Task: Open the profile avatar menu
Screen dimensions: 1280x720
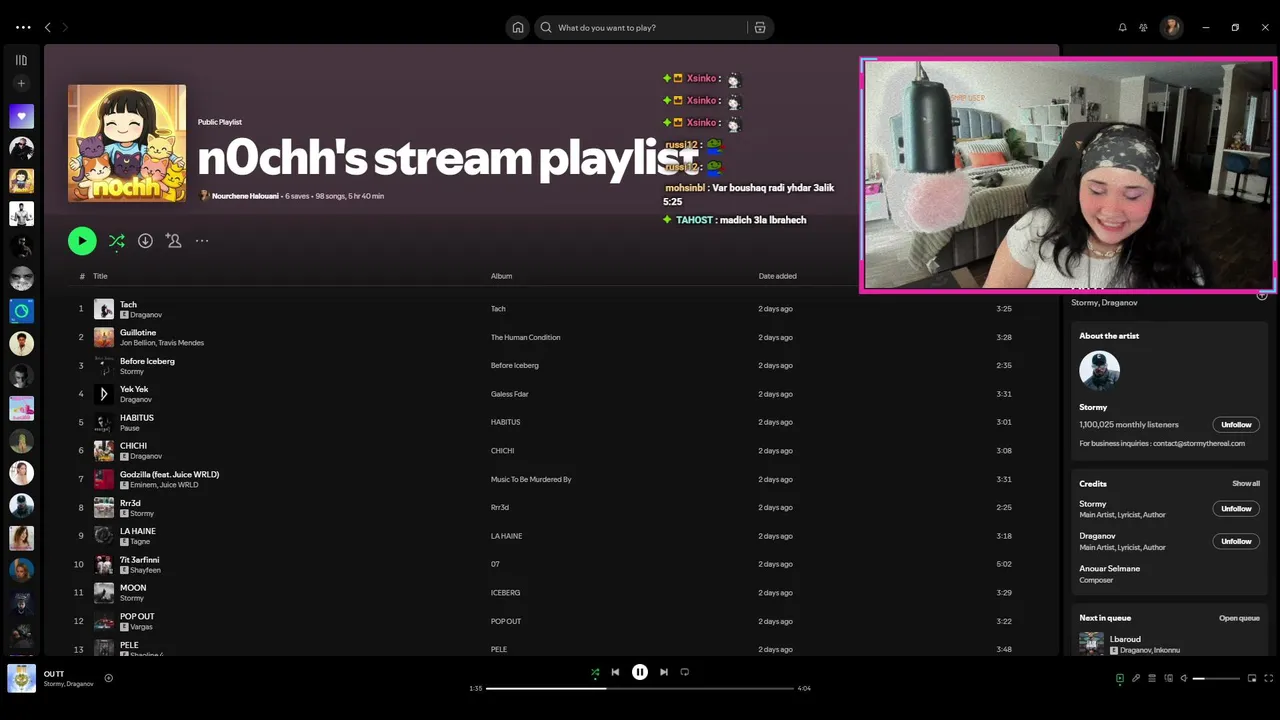Action: pyautogui.click(x=1171, y=28)
